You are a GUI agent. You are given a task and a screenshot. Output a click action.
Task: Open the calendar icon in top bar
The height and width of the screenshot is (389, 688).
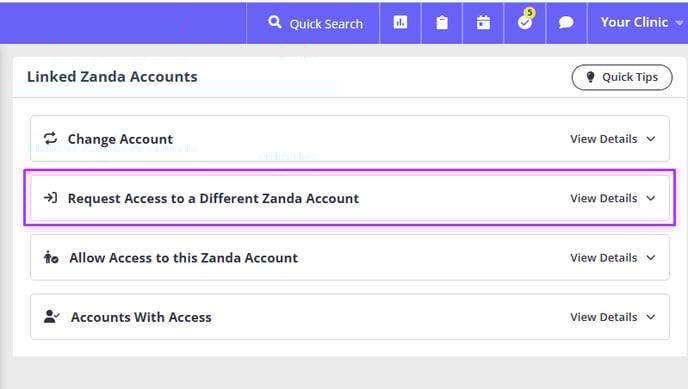(483, 22)
